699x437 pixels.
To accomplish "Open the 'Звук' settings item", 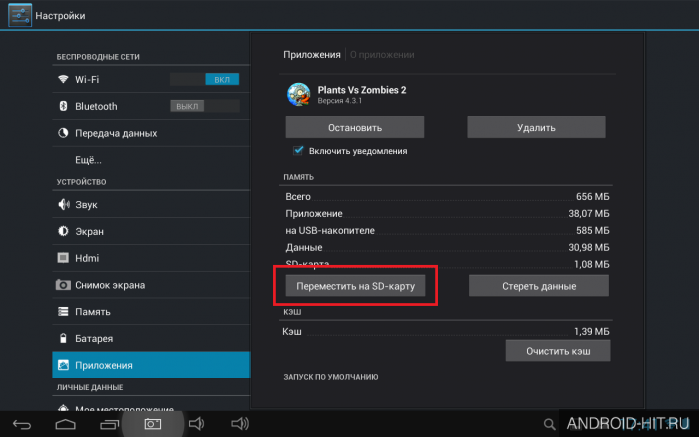I will pyautogui.click(x=151, y=205).
